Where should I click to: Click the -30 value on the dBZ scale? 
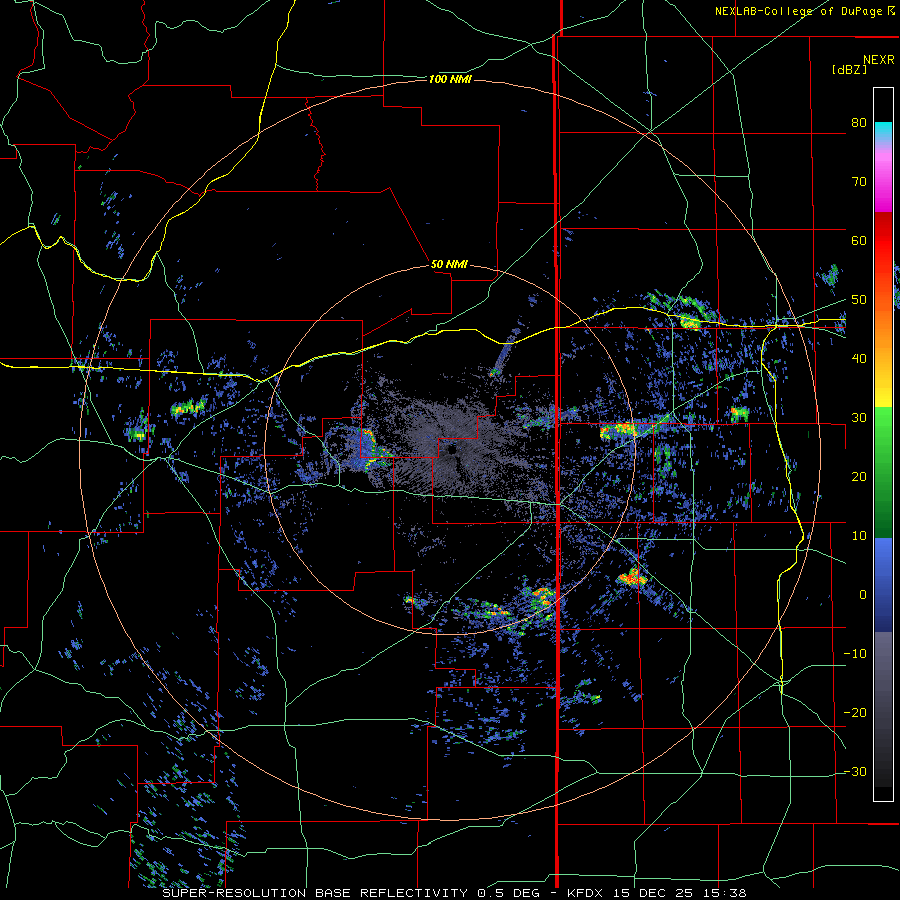(855, 771)
